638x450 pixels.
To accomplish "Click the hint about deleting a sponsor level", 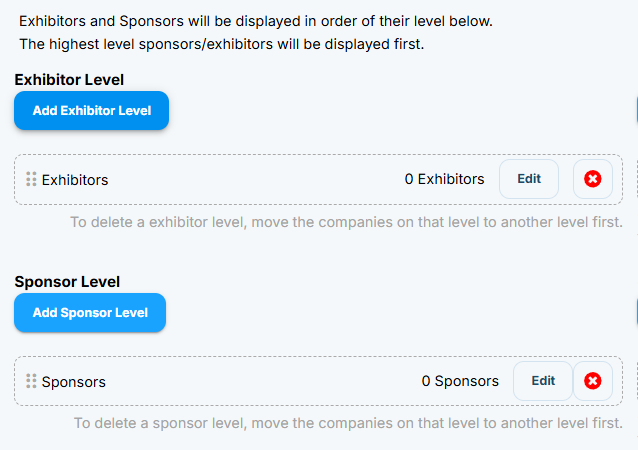I will click(348, 423).
